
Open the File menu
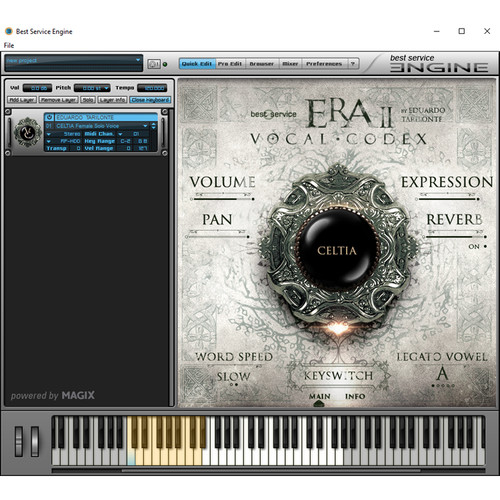pyautogui.click(x=9, y=45)
